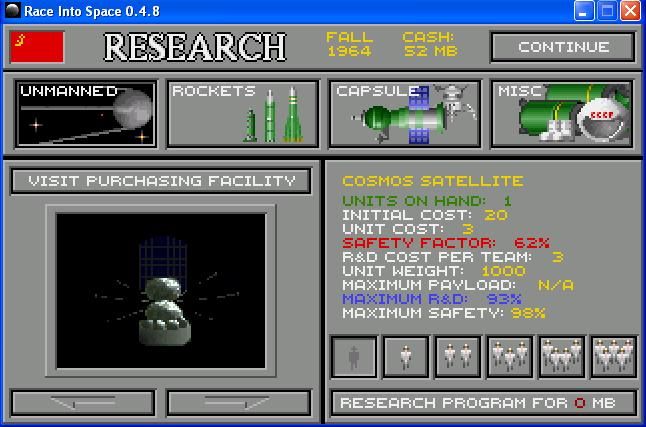This screenshot has width=646, height=427.
Task: Click the UNITS ON HAND: 1 line
Action: (427, 201)
